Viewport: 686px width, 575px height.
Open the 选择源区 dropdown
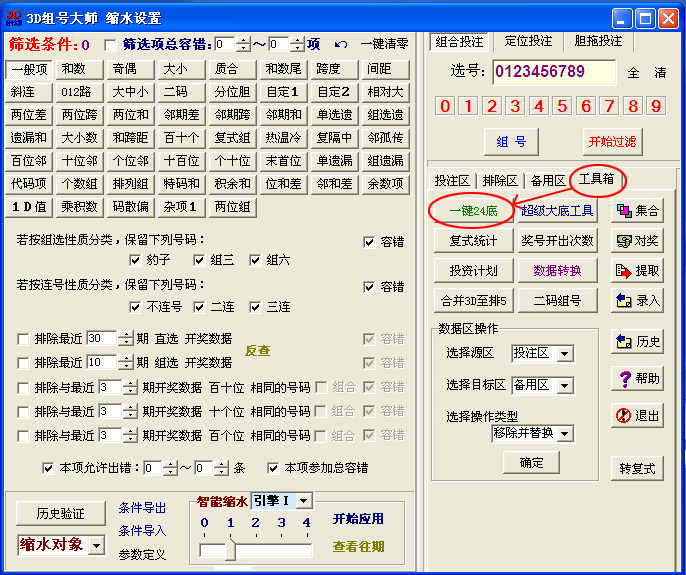click(x=565, y=353)
